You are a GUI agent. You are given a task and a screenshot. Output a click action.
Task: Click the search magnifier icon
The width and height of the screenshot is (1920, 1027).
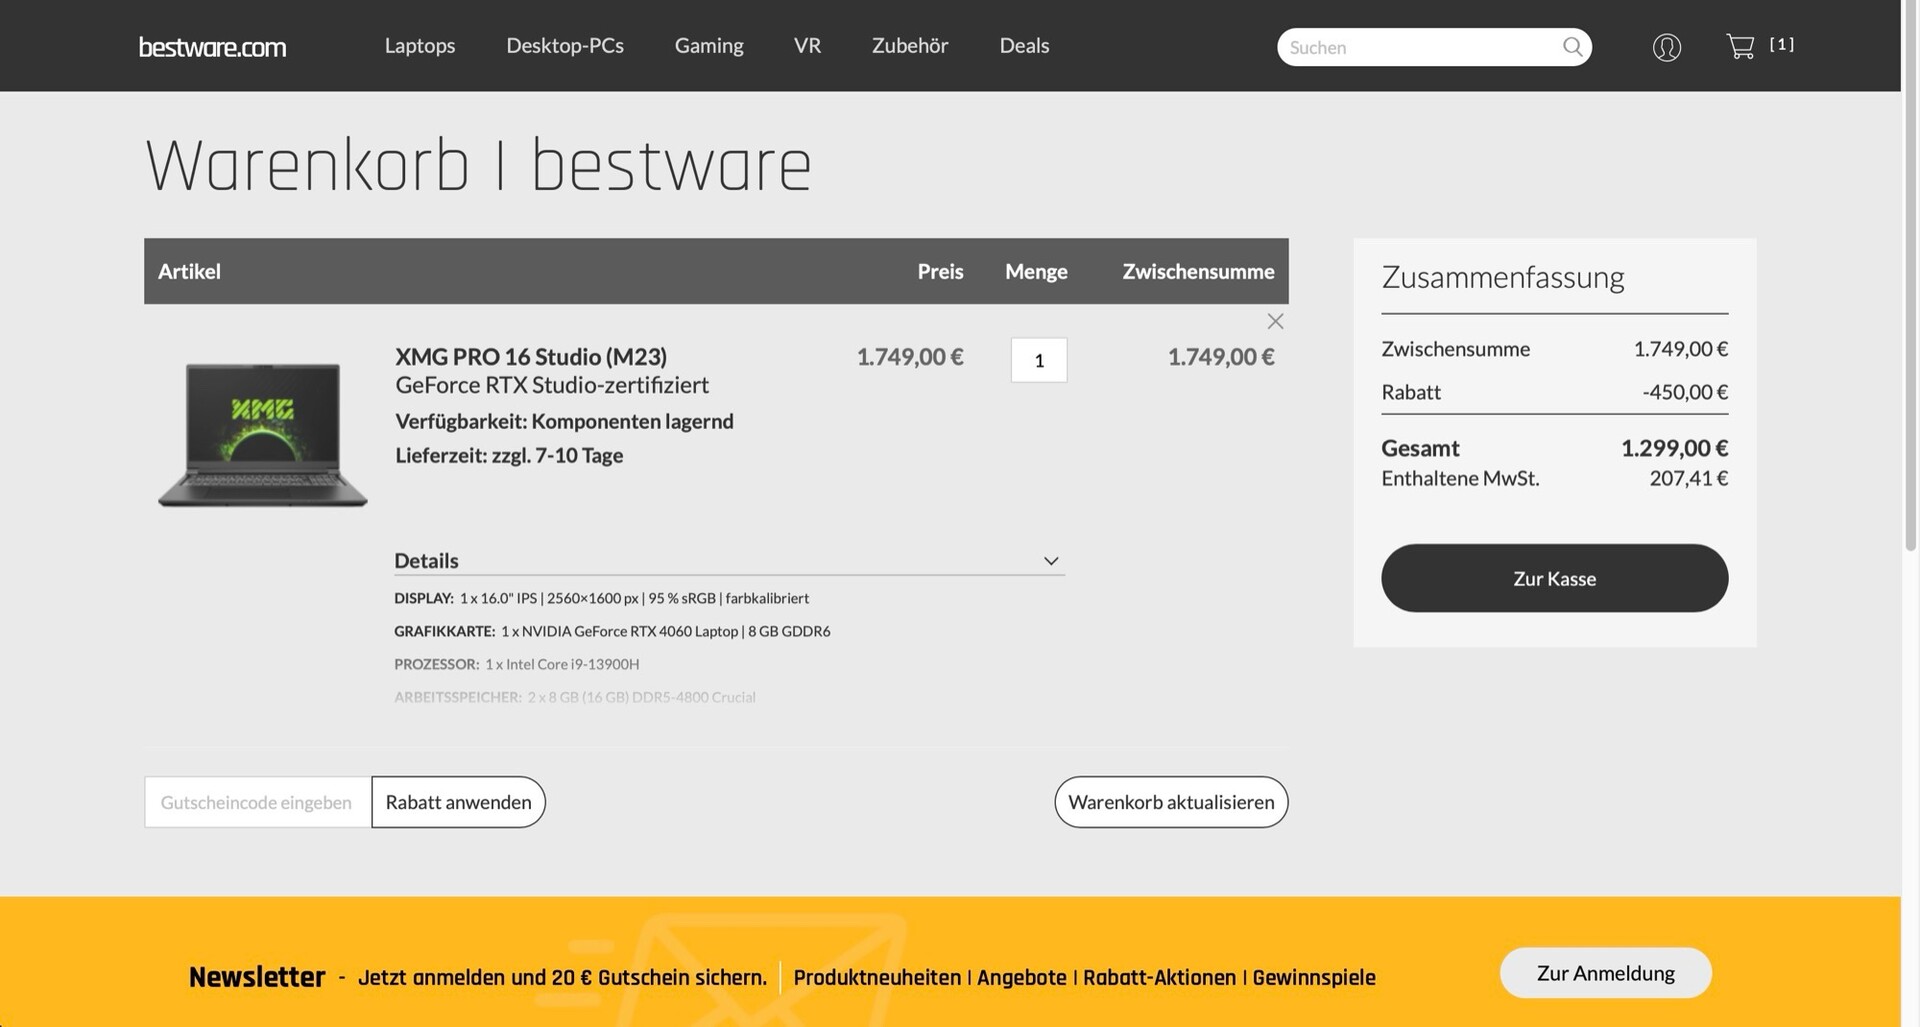coord(1572,47)
